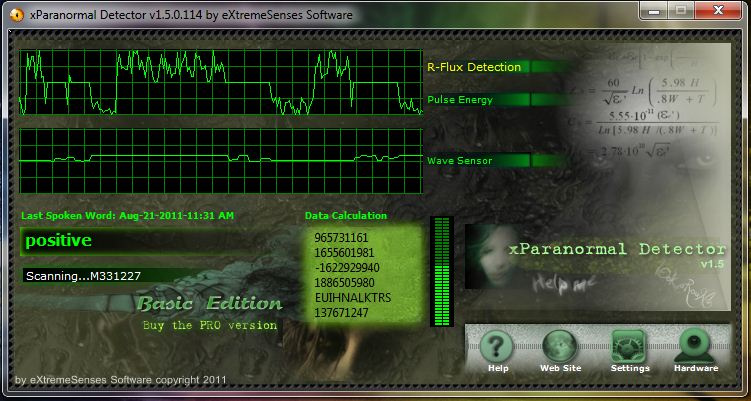Click the Wave Sensor indicator bar

click(498, 160)
